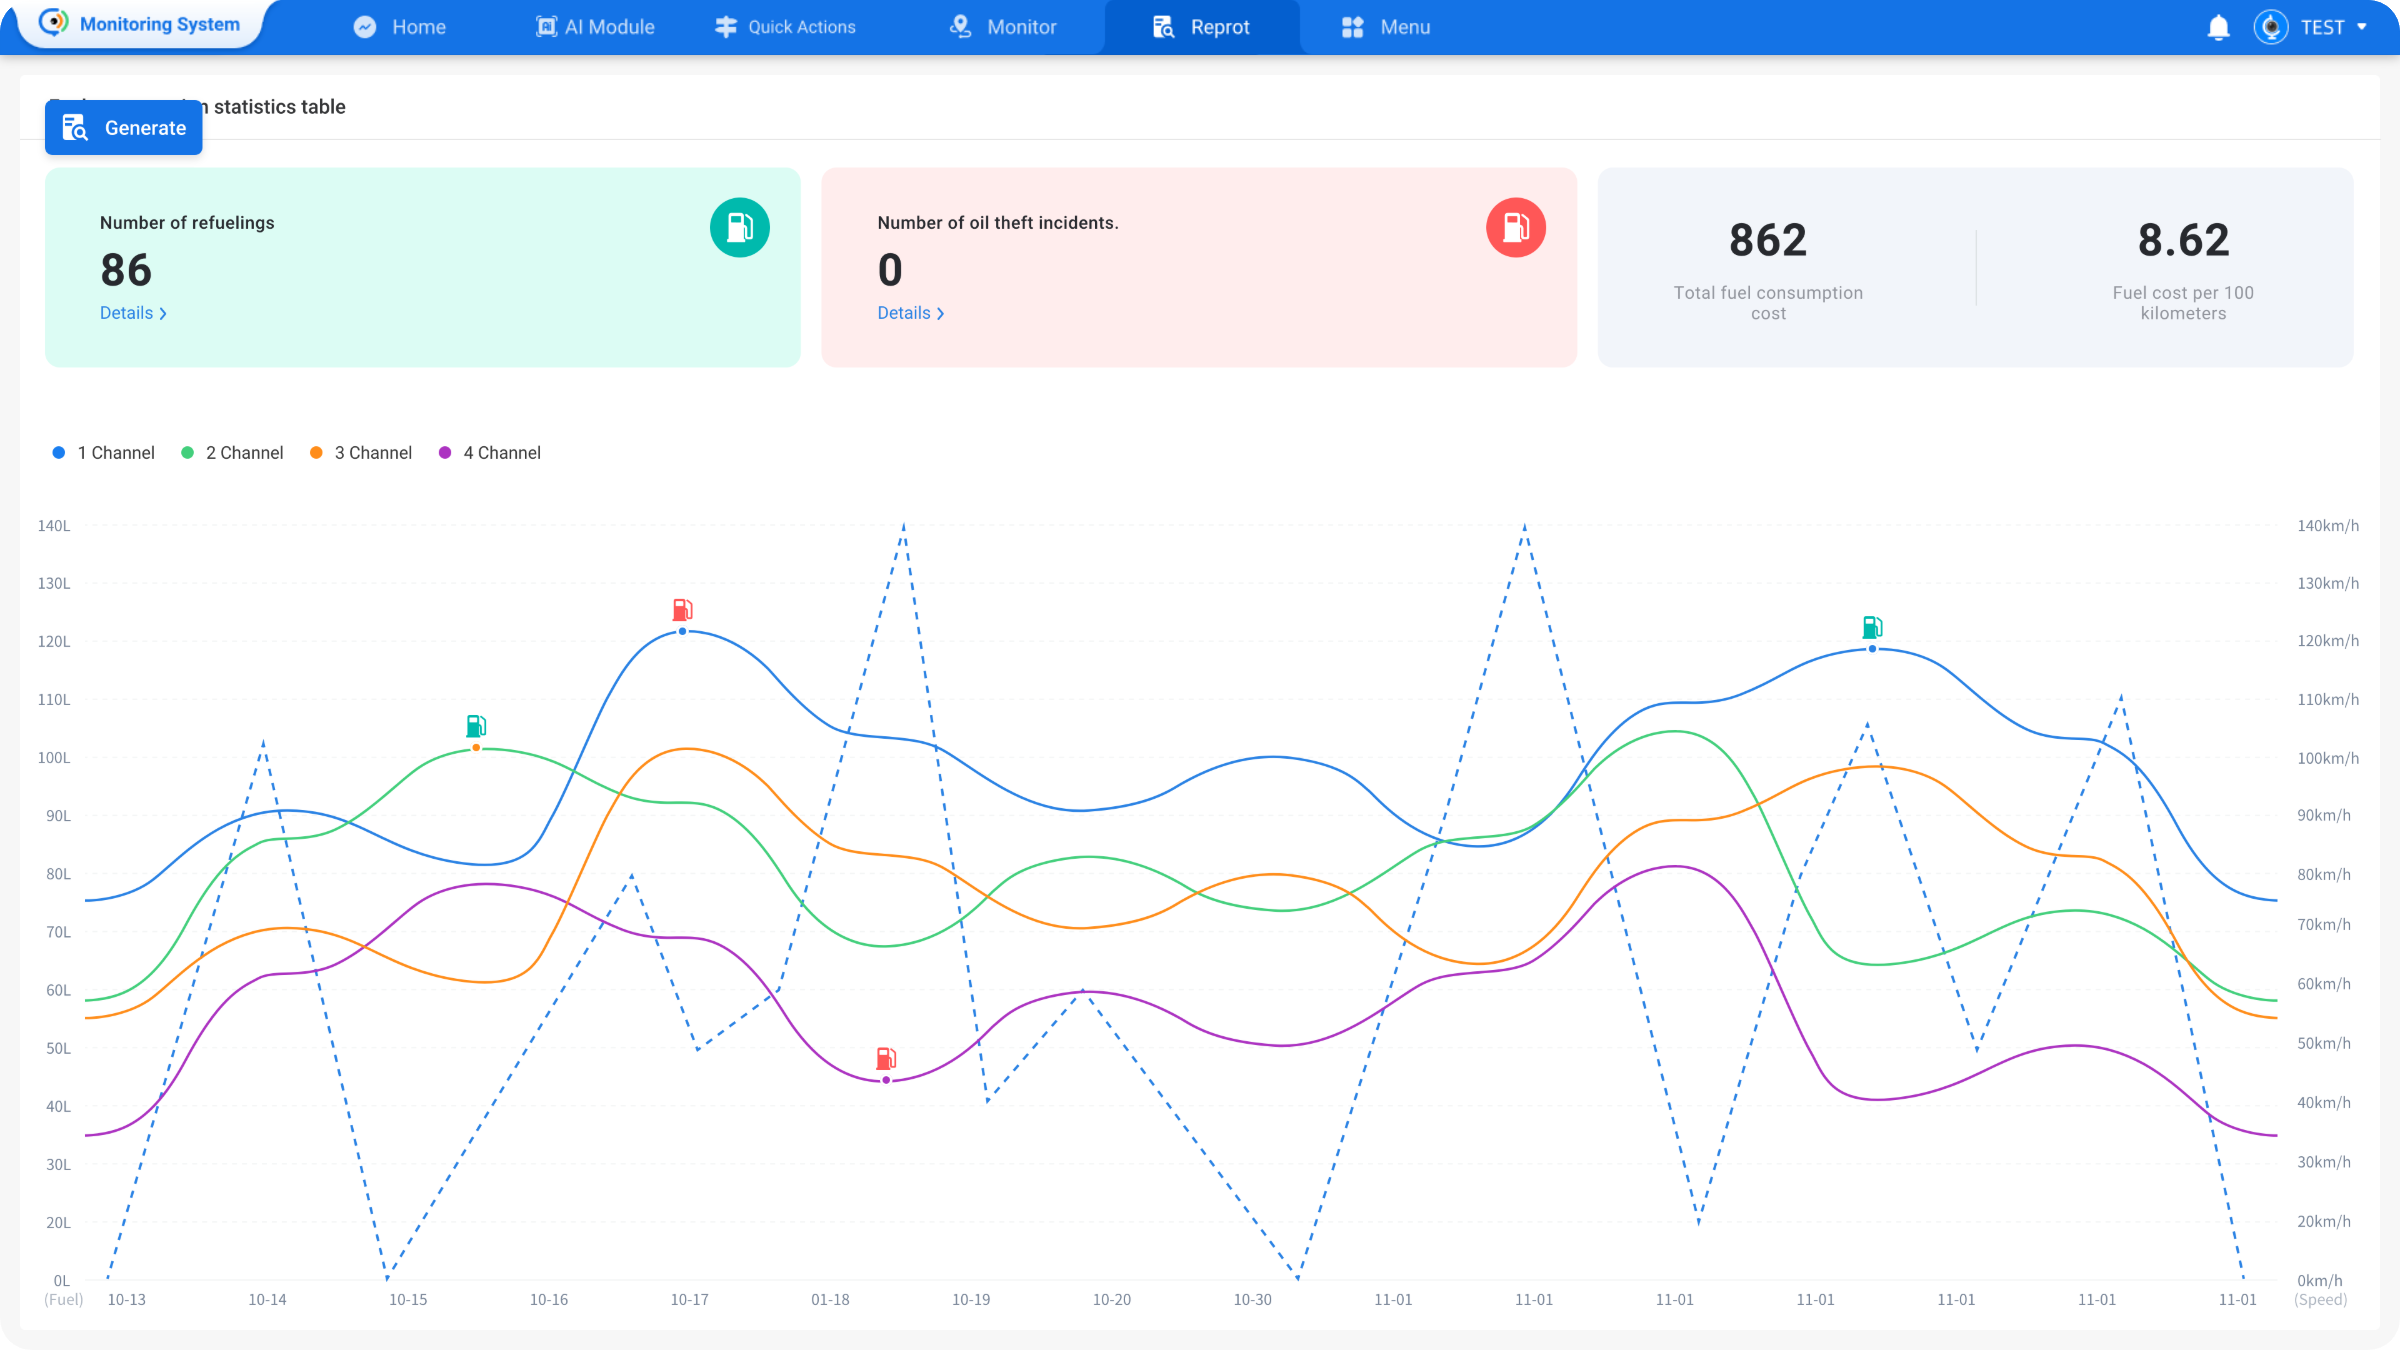
Task: Click red fuel marker on purple line dip
Action: click(x=886, y=1058)
